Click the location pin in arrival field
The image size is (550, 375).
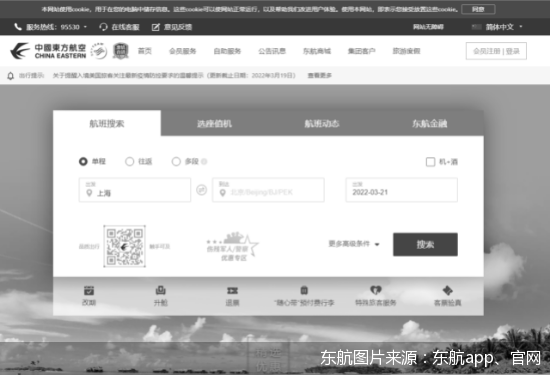222,193
